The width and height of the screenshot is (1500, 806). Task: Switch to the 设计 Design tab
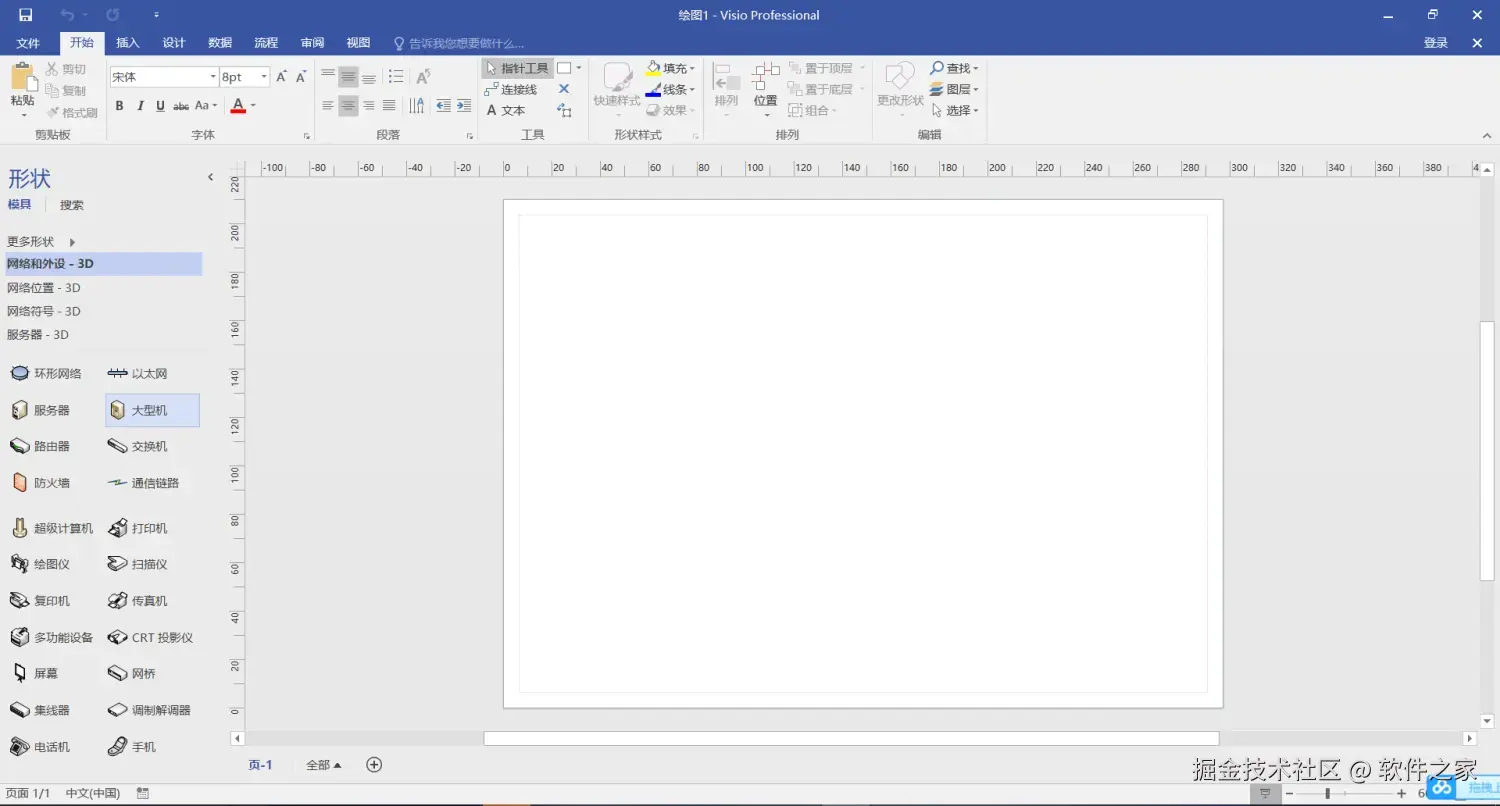(174, 43)
